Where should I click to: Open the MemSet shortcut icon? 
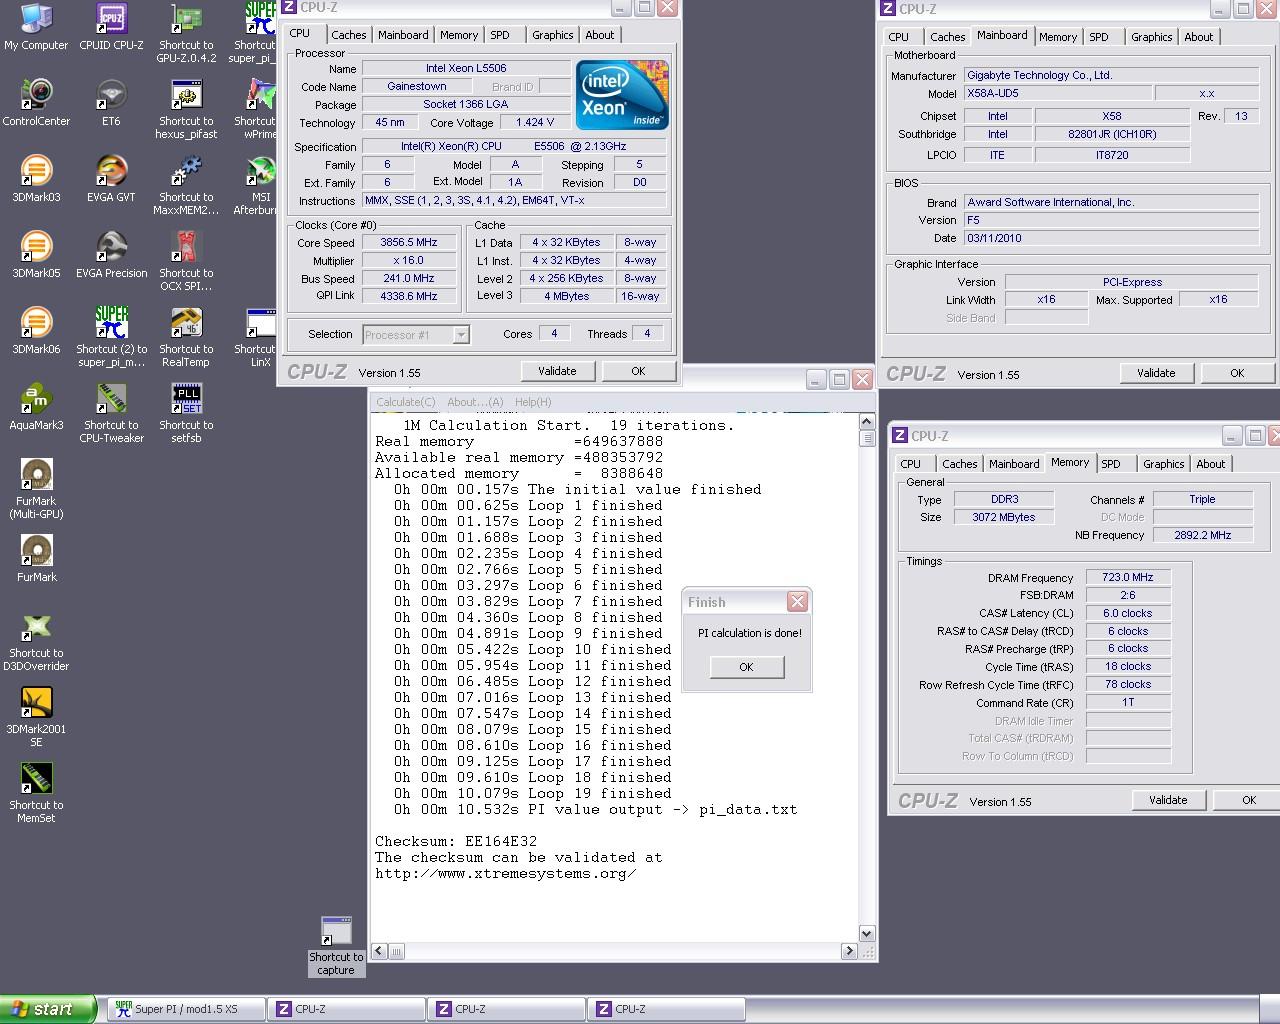click(x=36, y=793)
